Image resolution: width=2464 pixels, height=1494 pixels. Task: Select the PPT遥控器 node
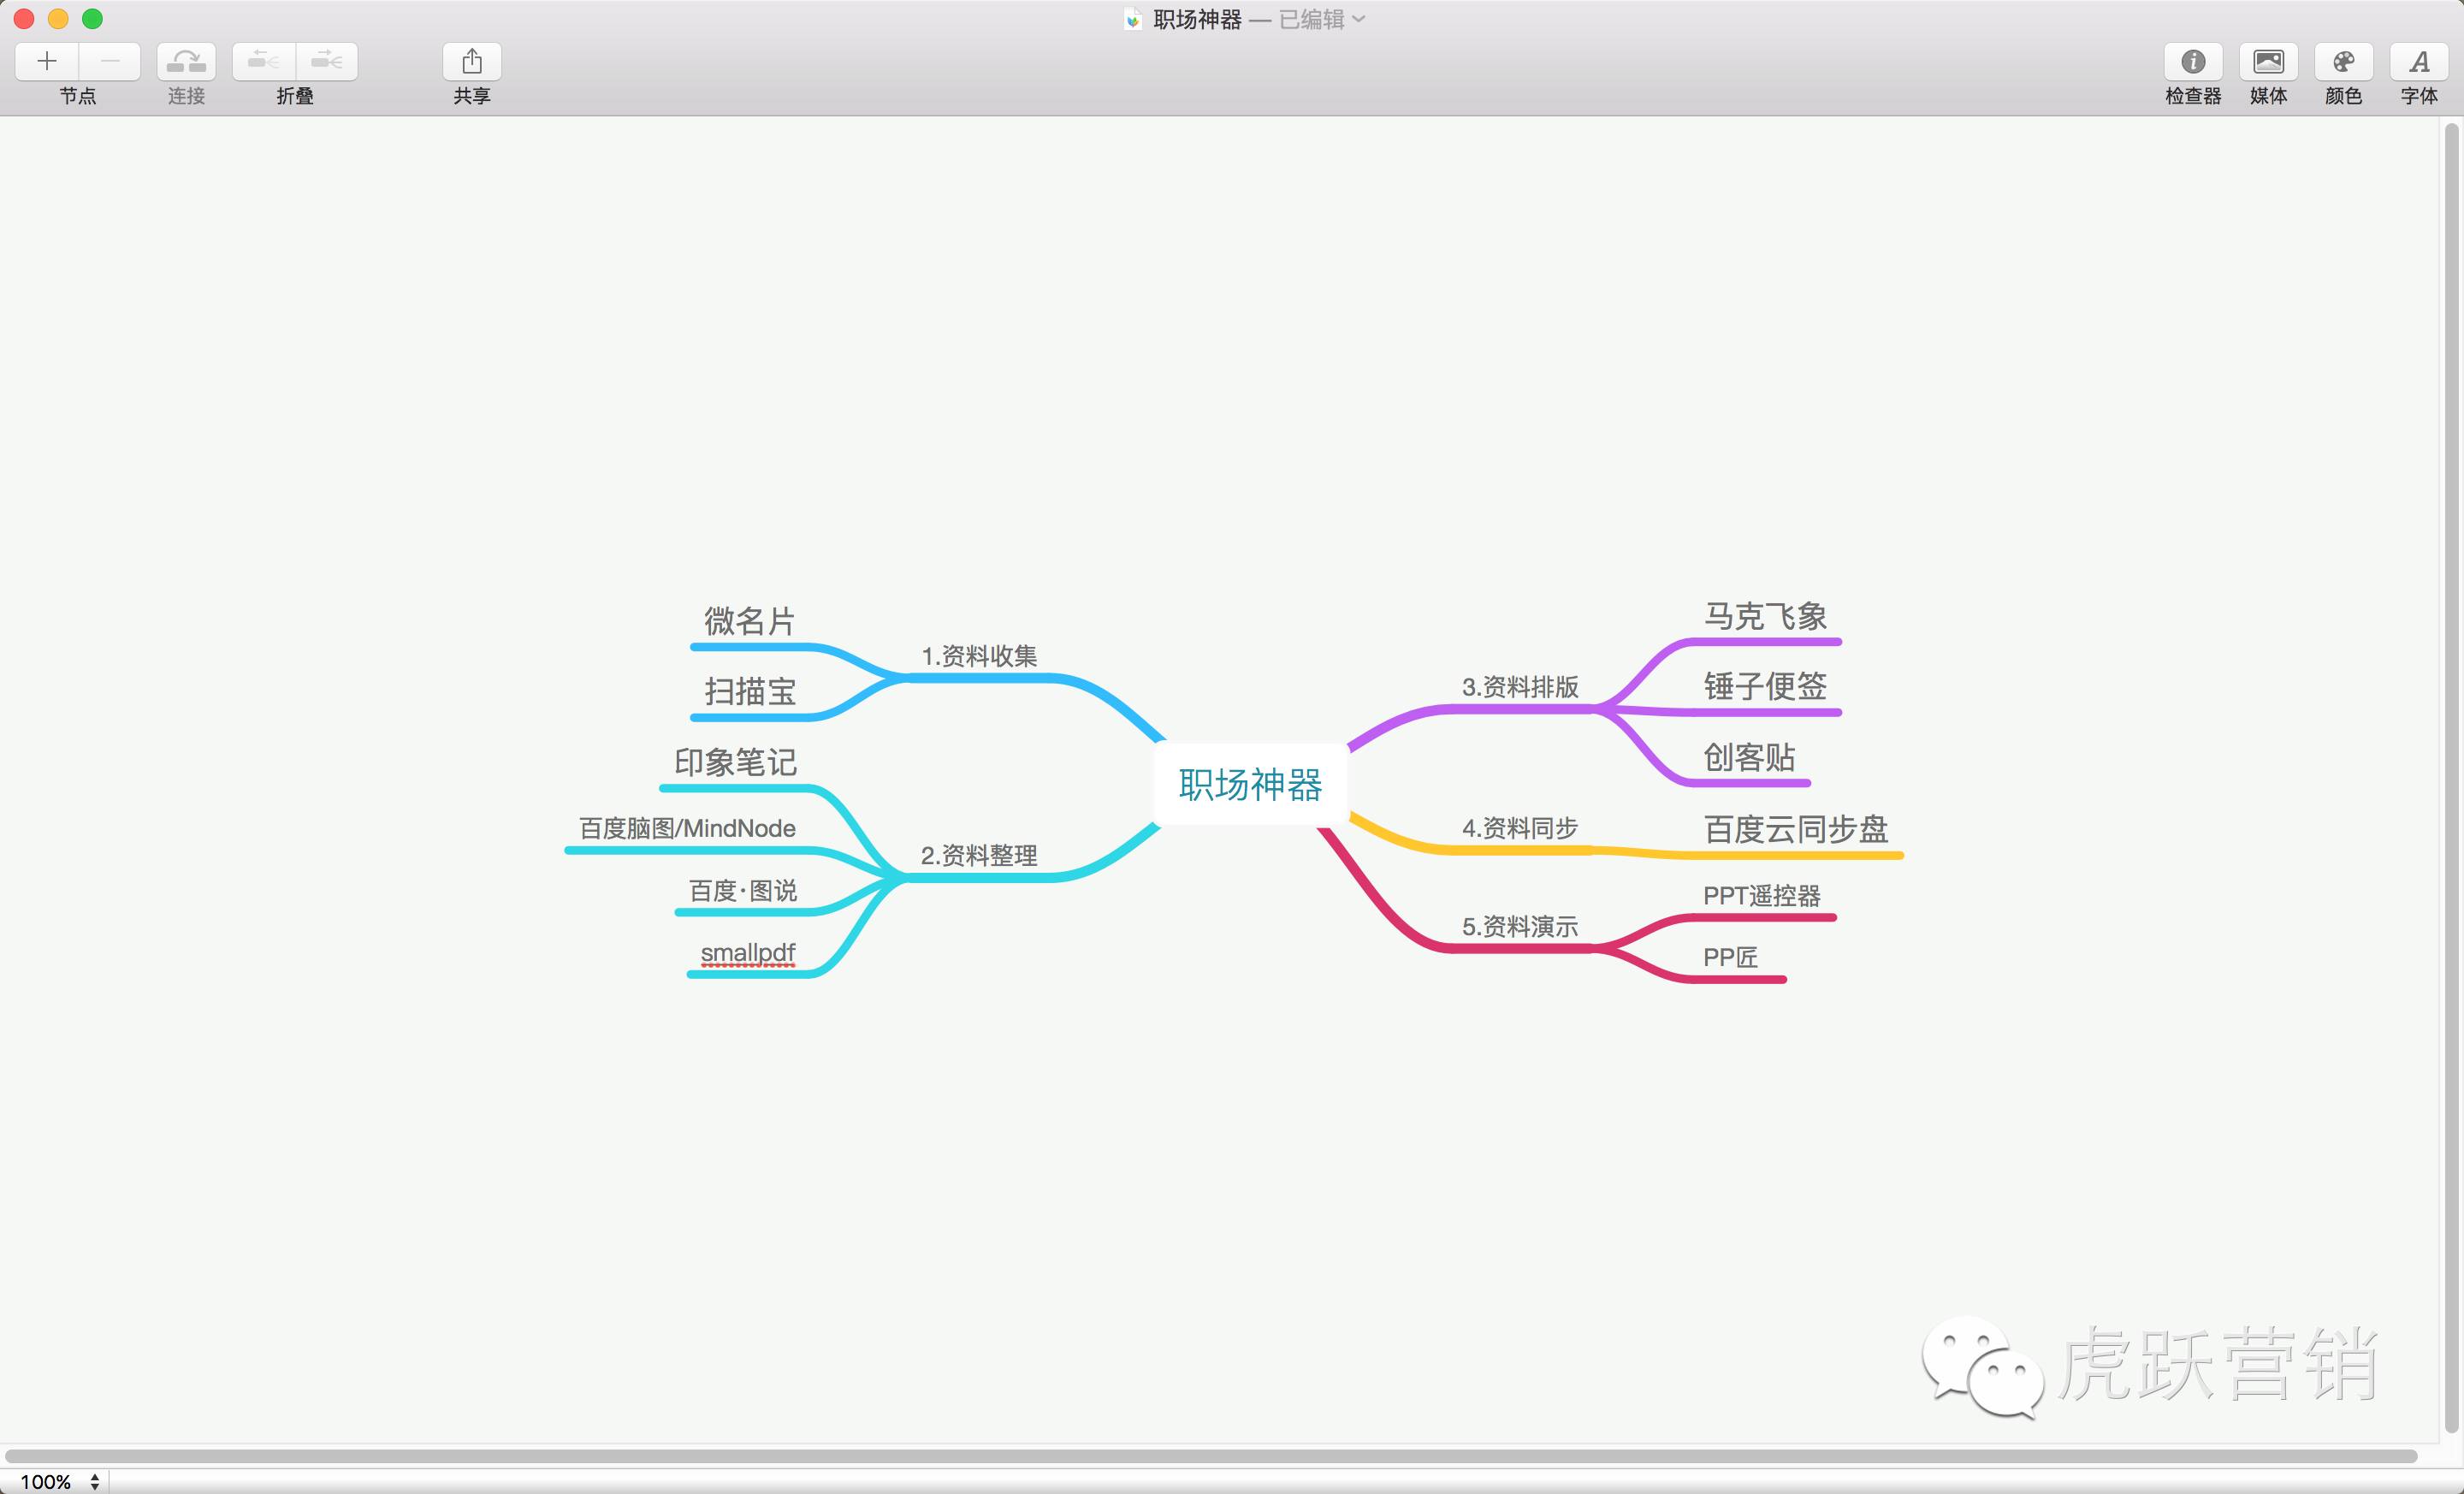tap(1762, 896)
